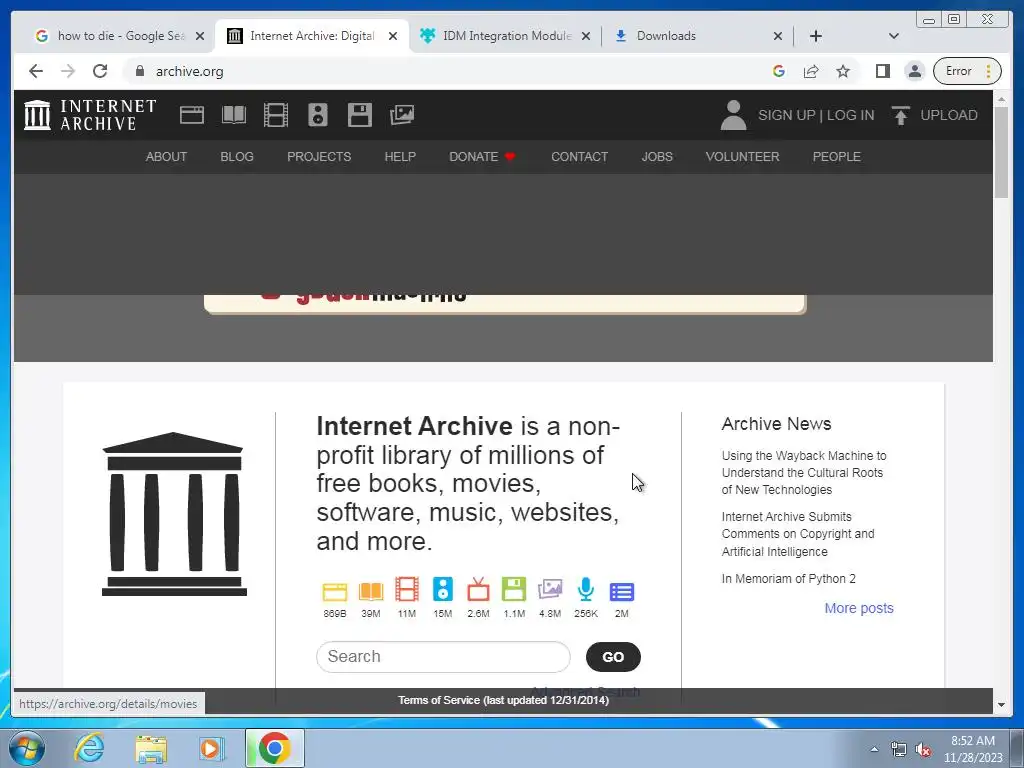Open the 2M collections list icon
Screen dimensions: 1024x768
click(622, 592)
